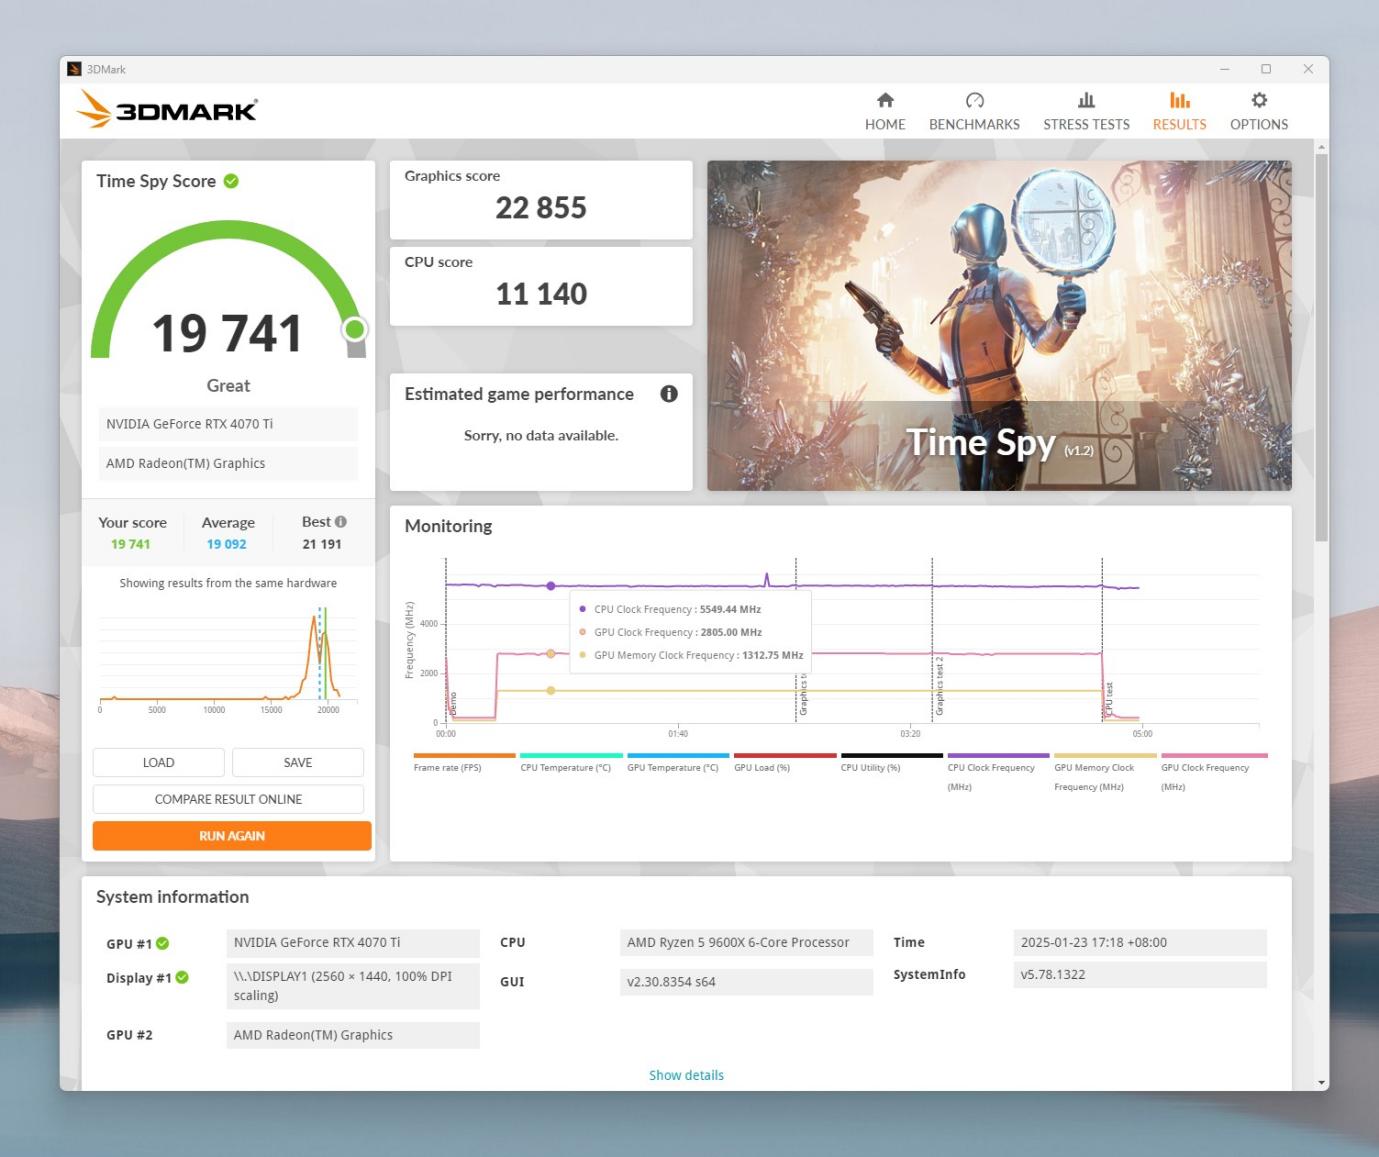Screen dimensions: 1379x1157
Task: Click Graphics score value 22 855
Action: click(541, 208)
